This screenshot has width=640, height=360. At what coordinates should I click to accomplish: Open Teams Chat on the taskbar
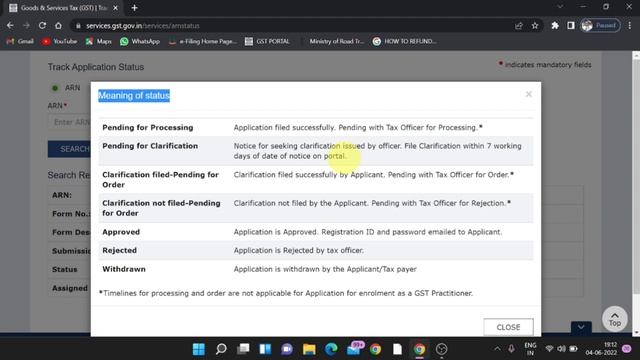(x=287, y=349)
